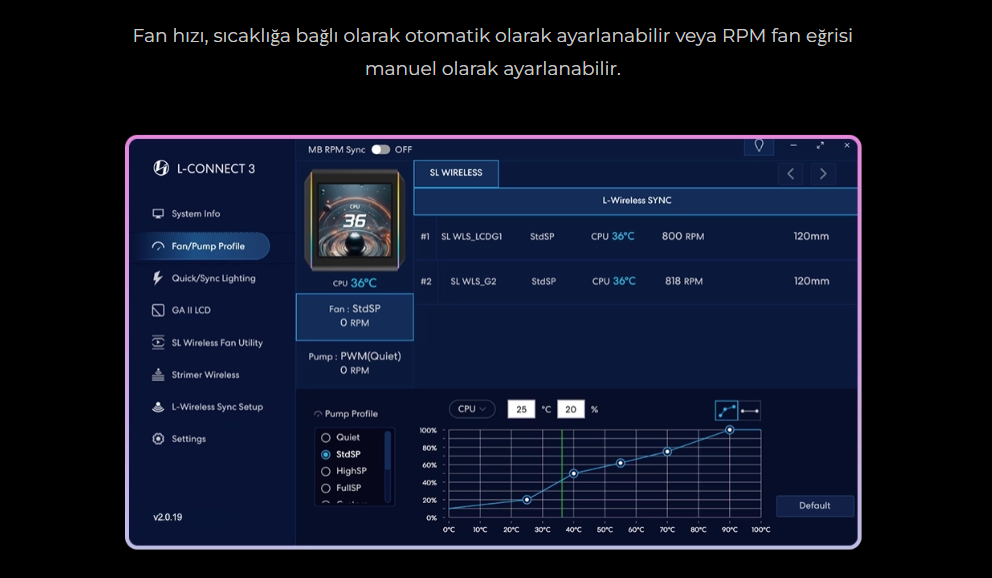
Task: Open the GA II LCD icon
Action: click(158, 310)
